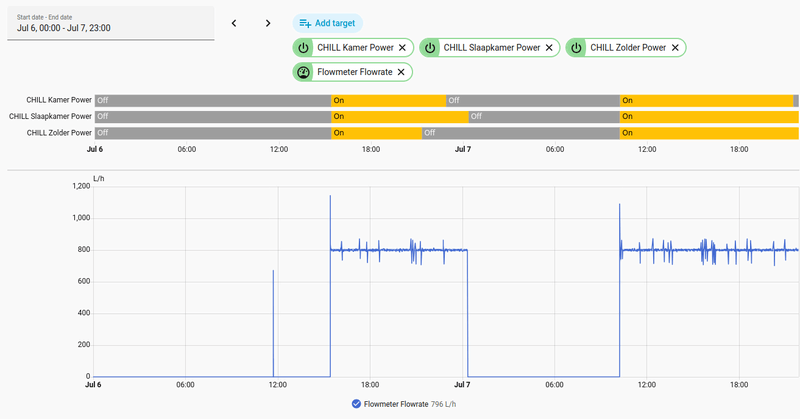The width and height of the screenshot is (800, 419).
Task: Remove the Flowmeter Flowrate target
Action: pyautogui.click(x=401, y=72)
